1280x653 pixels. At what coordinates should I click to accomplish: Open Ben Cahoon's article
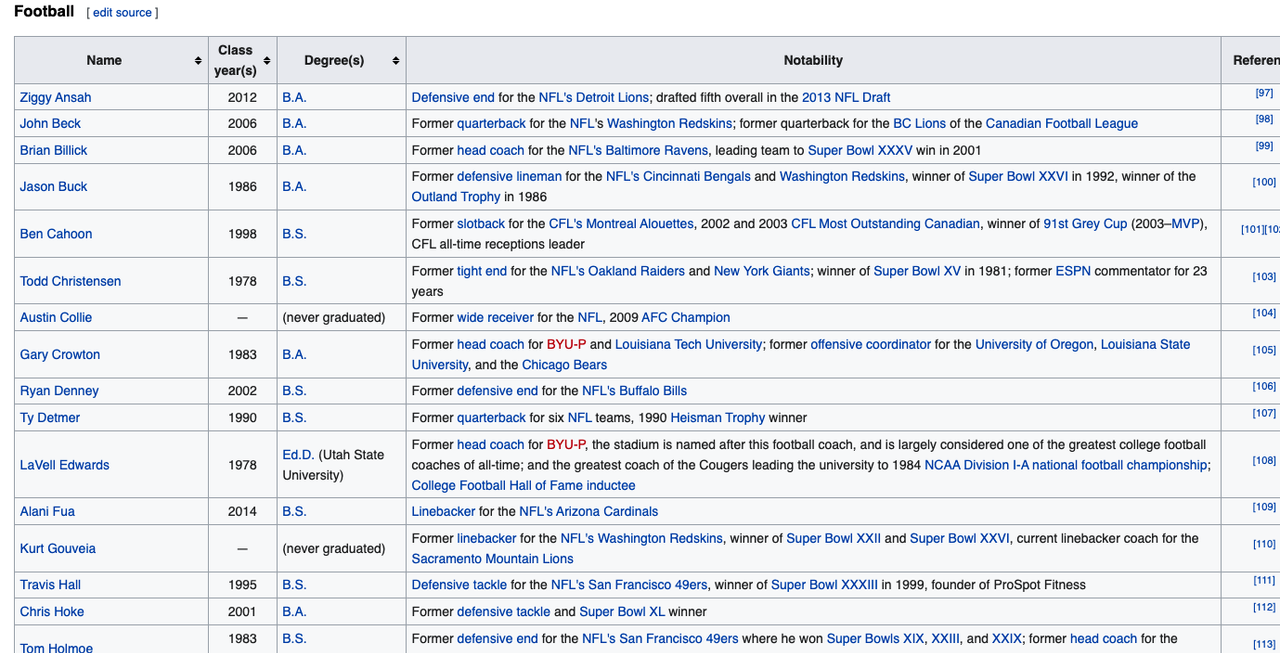tap(56, 233)
